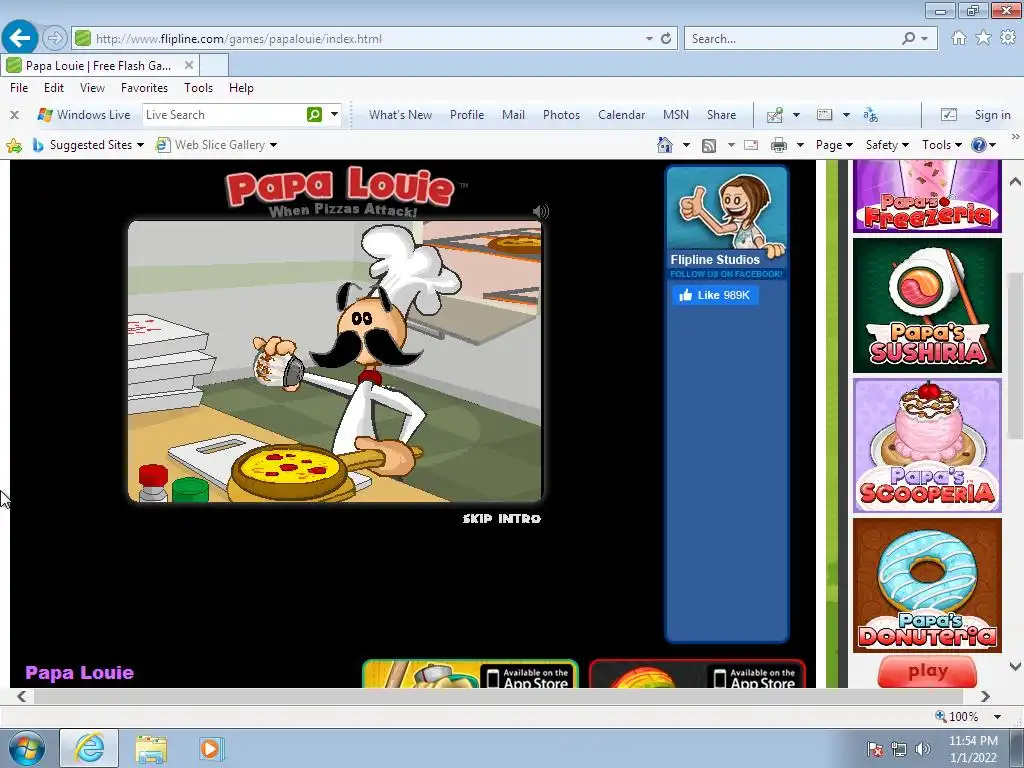
Task: Click the network tray icon
Action: pyautogui.click(x=899, y=749)
